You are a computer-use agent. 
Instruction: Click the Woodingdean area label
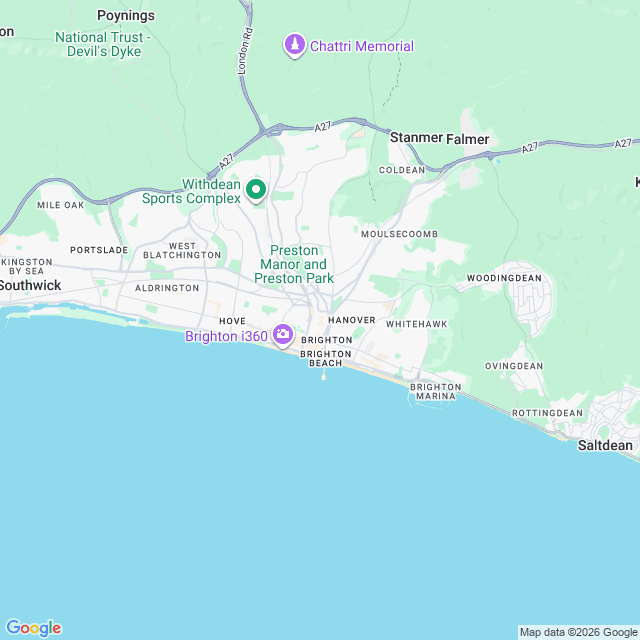(x=504, y=278)
